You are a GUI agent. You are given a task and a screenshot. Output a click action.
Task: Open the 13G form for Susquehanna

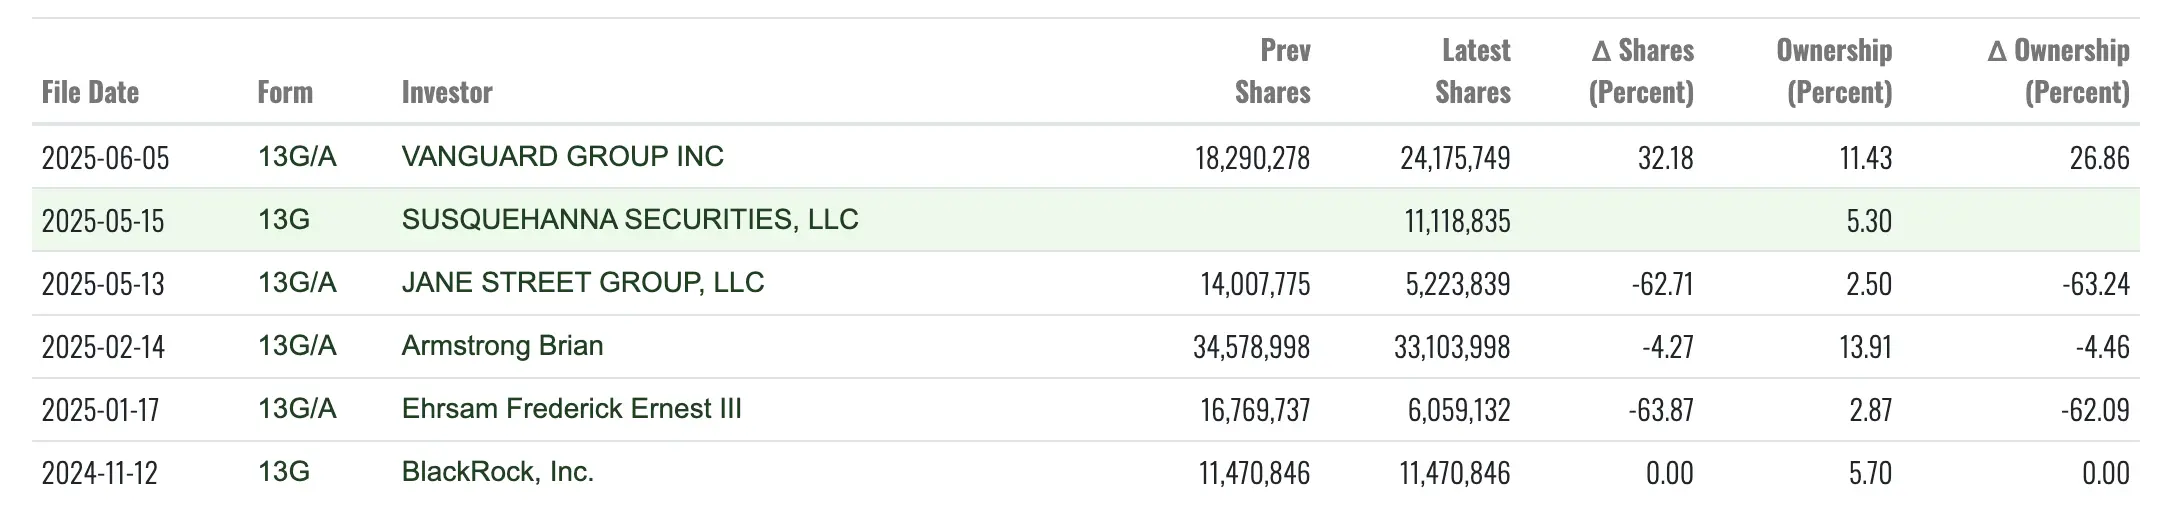click(283, 220)
